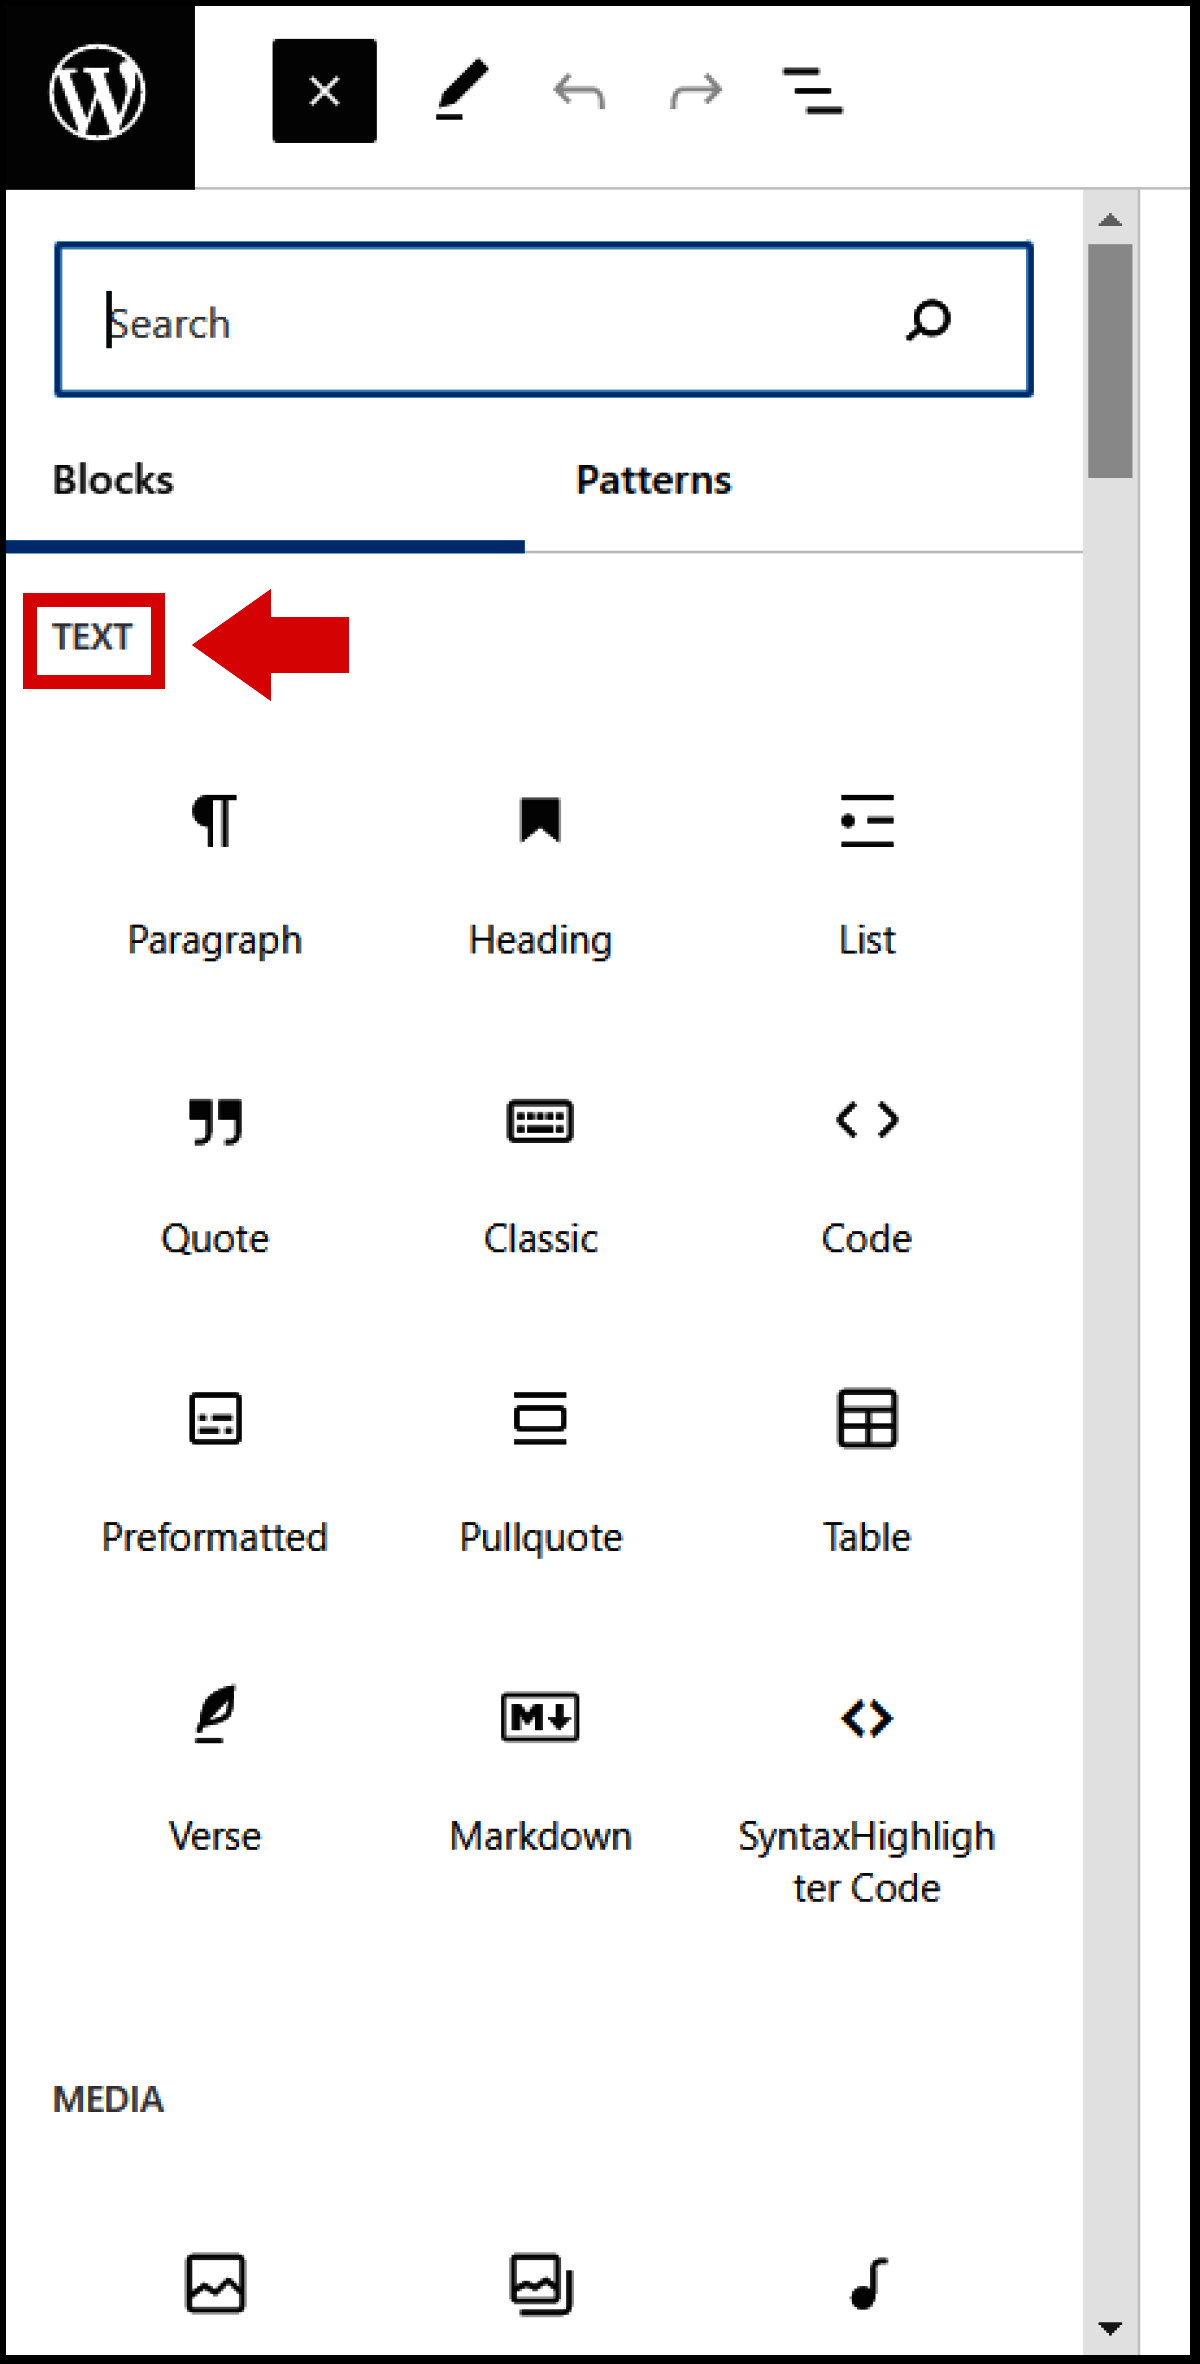Click the WordPress logo
This screenshot has width=1200, height=2364.
97,92
